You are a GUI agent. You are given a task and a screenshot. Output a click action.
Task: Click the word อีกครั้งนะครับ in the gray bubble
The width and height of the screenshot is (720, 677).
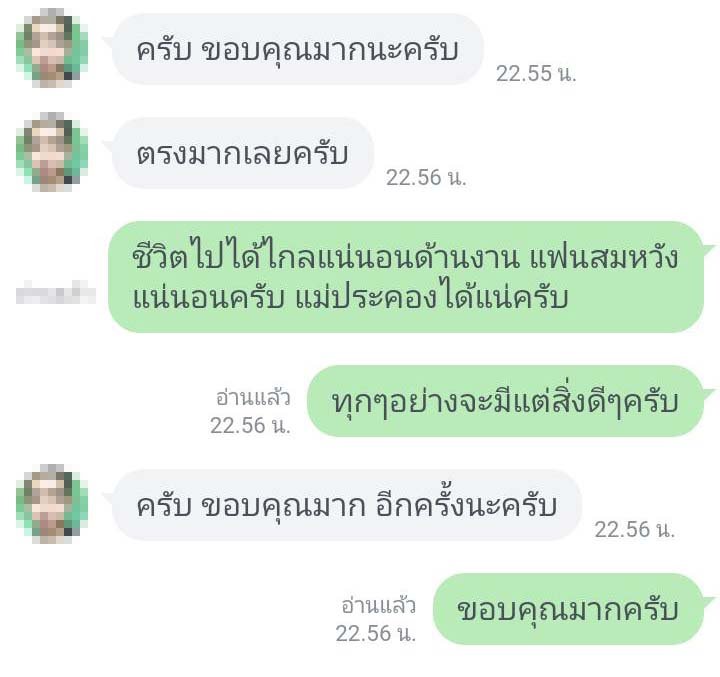click(467, 504)
